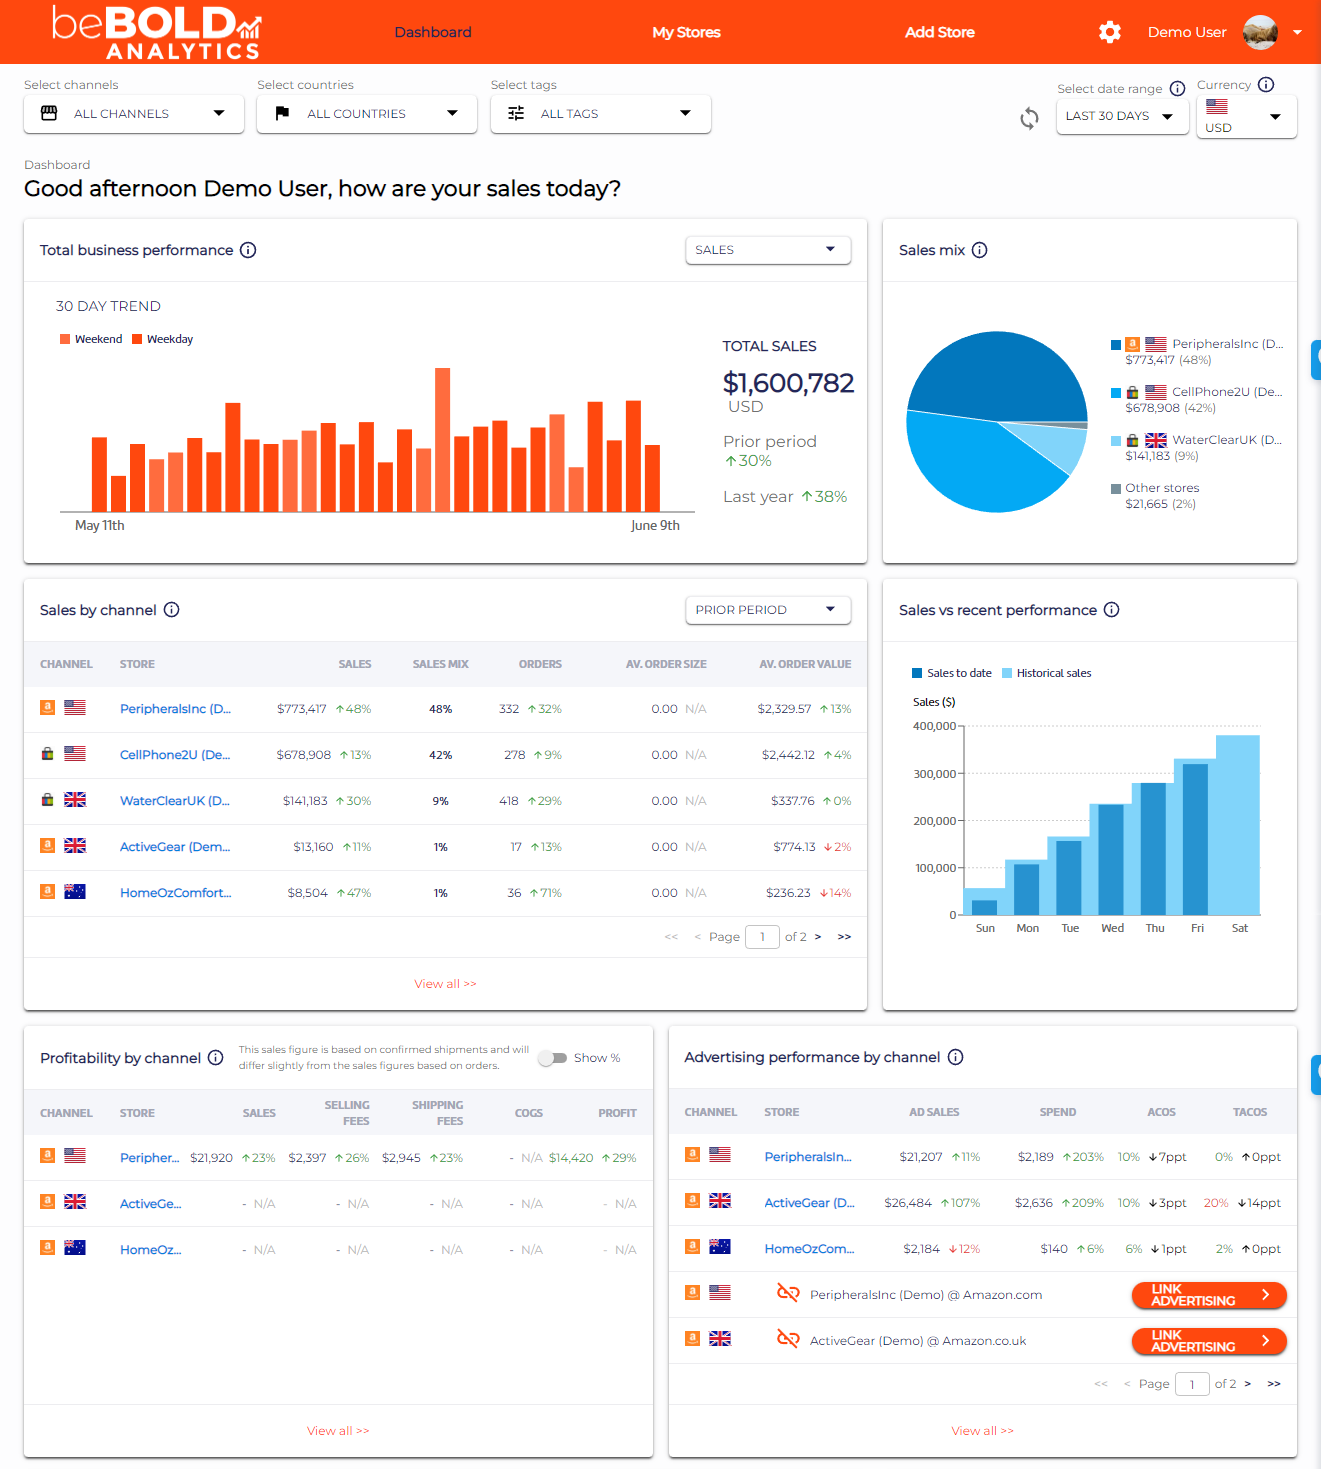Open the settings gear icon
This screenshot has width=1321, height=1469.
tap(1109, 32)
